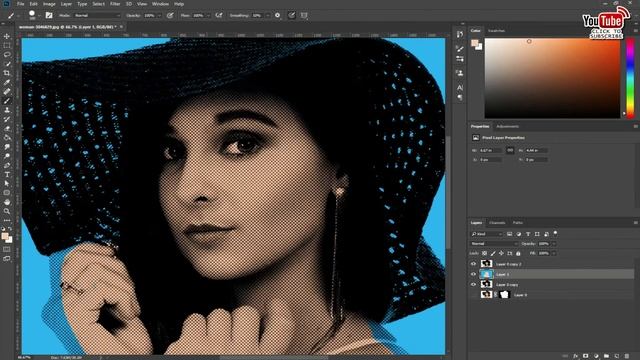Select the Pen tool
This screenshot has height=360, width=640.
[7, 165]
